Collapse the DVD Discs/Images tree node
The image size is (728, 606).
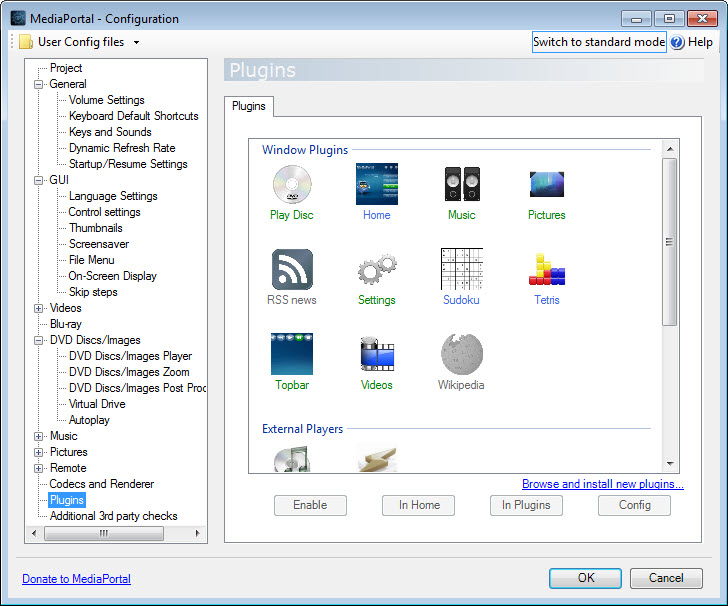pos(39,340)
